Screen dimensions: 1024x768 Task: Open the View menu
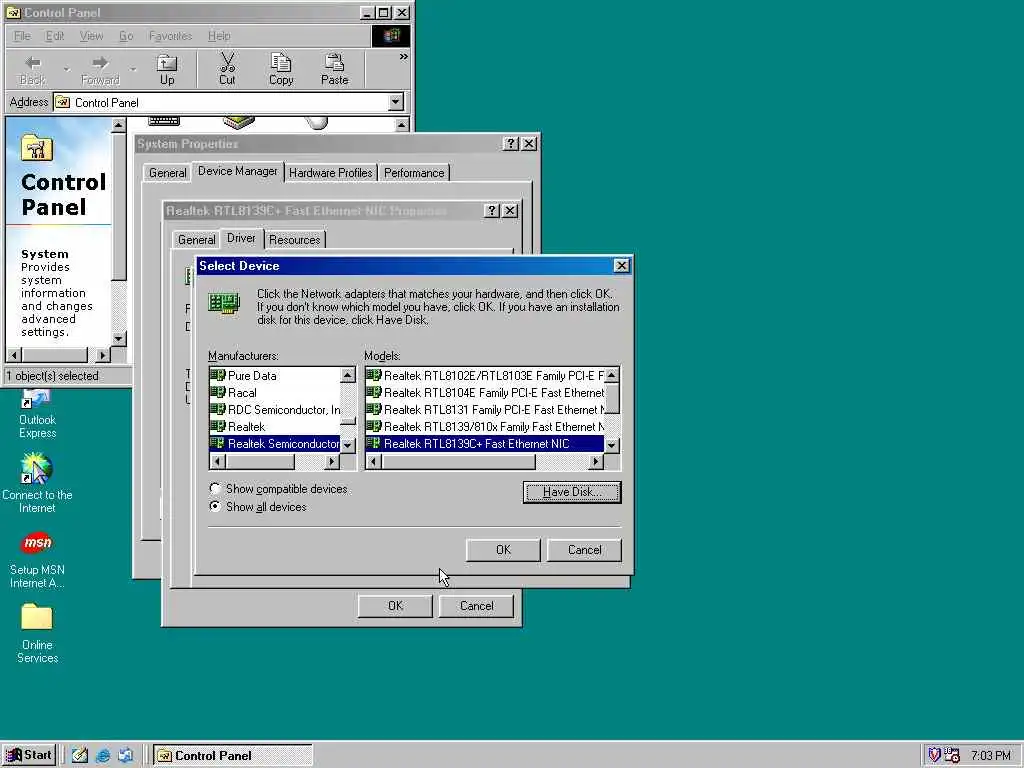91,36
